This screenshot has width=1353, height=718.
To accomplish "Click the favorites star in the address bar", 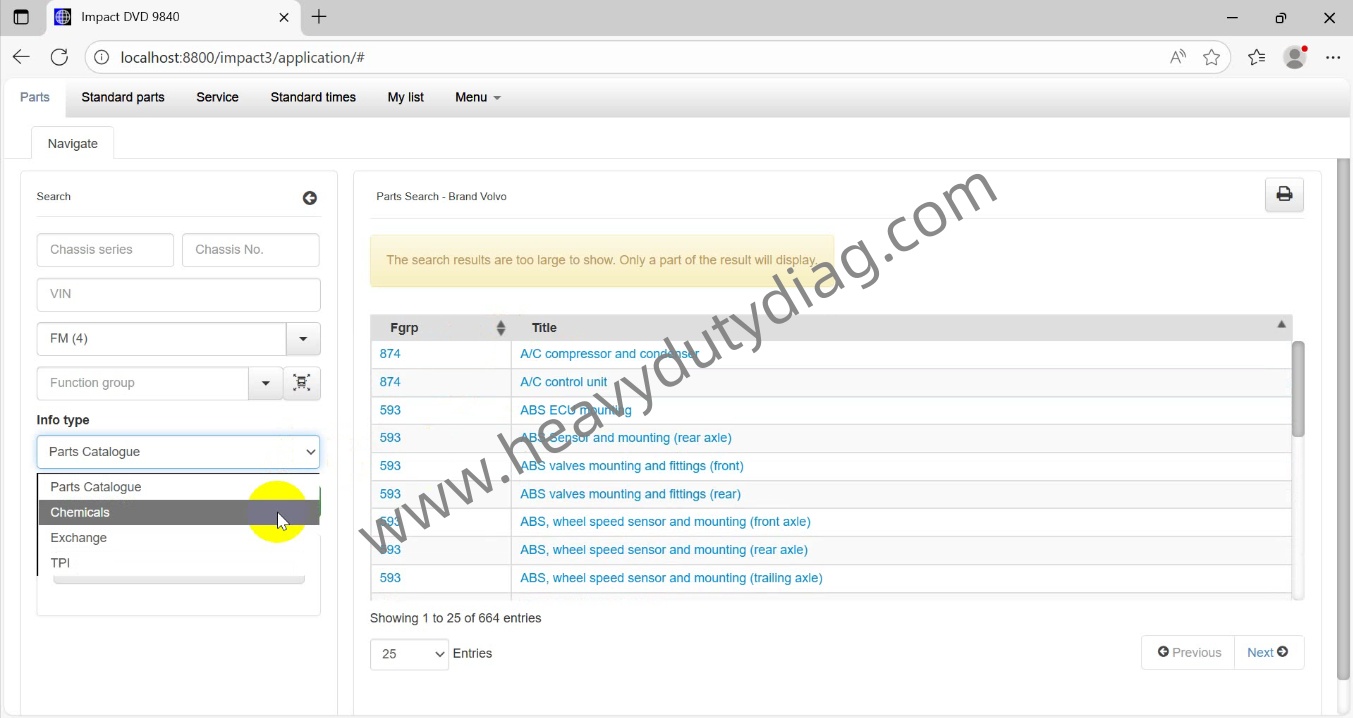I will pyautogui.click(x=1212, y=57).
